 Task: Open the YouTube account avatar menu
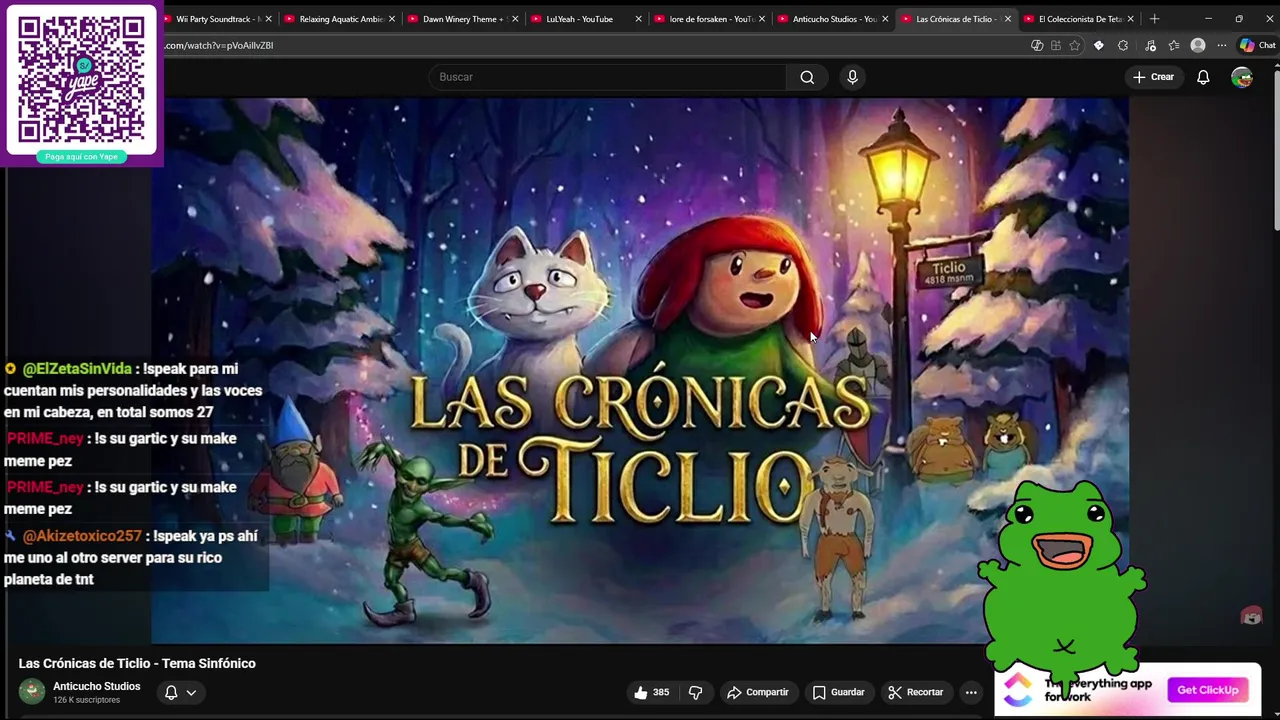coord(1242,77)
